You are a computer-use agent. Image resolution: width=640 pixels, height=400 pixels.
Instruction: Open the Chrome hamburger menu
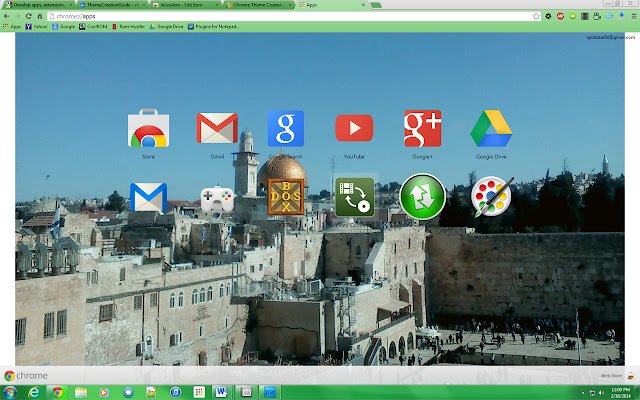(x=633, y=16)
